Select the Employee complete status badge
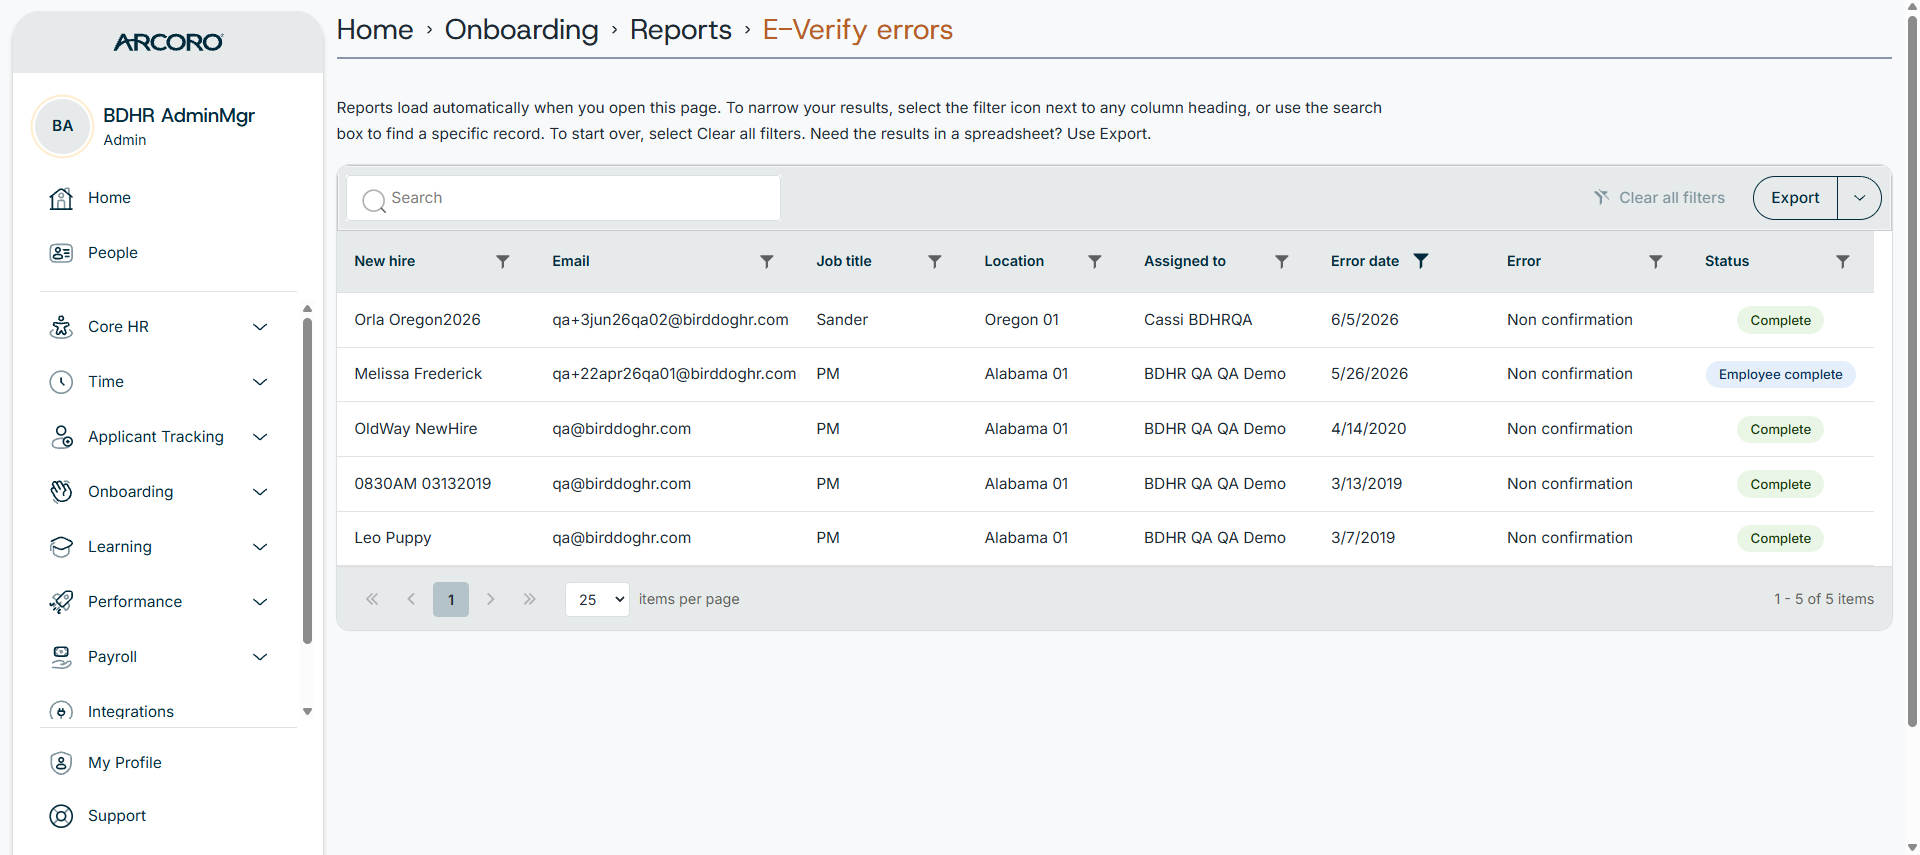Screen dimensions: 1920x855 [x=1780, y=375]
